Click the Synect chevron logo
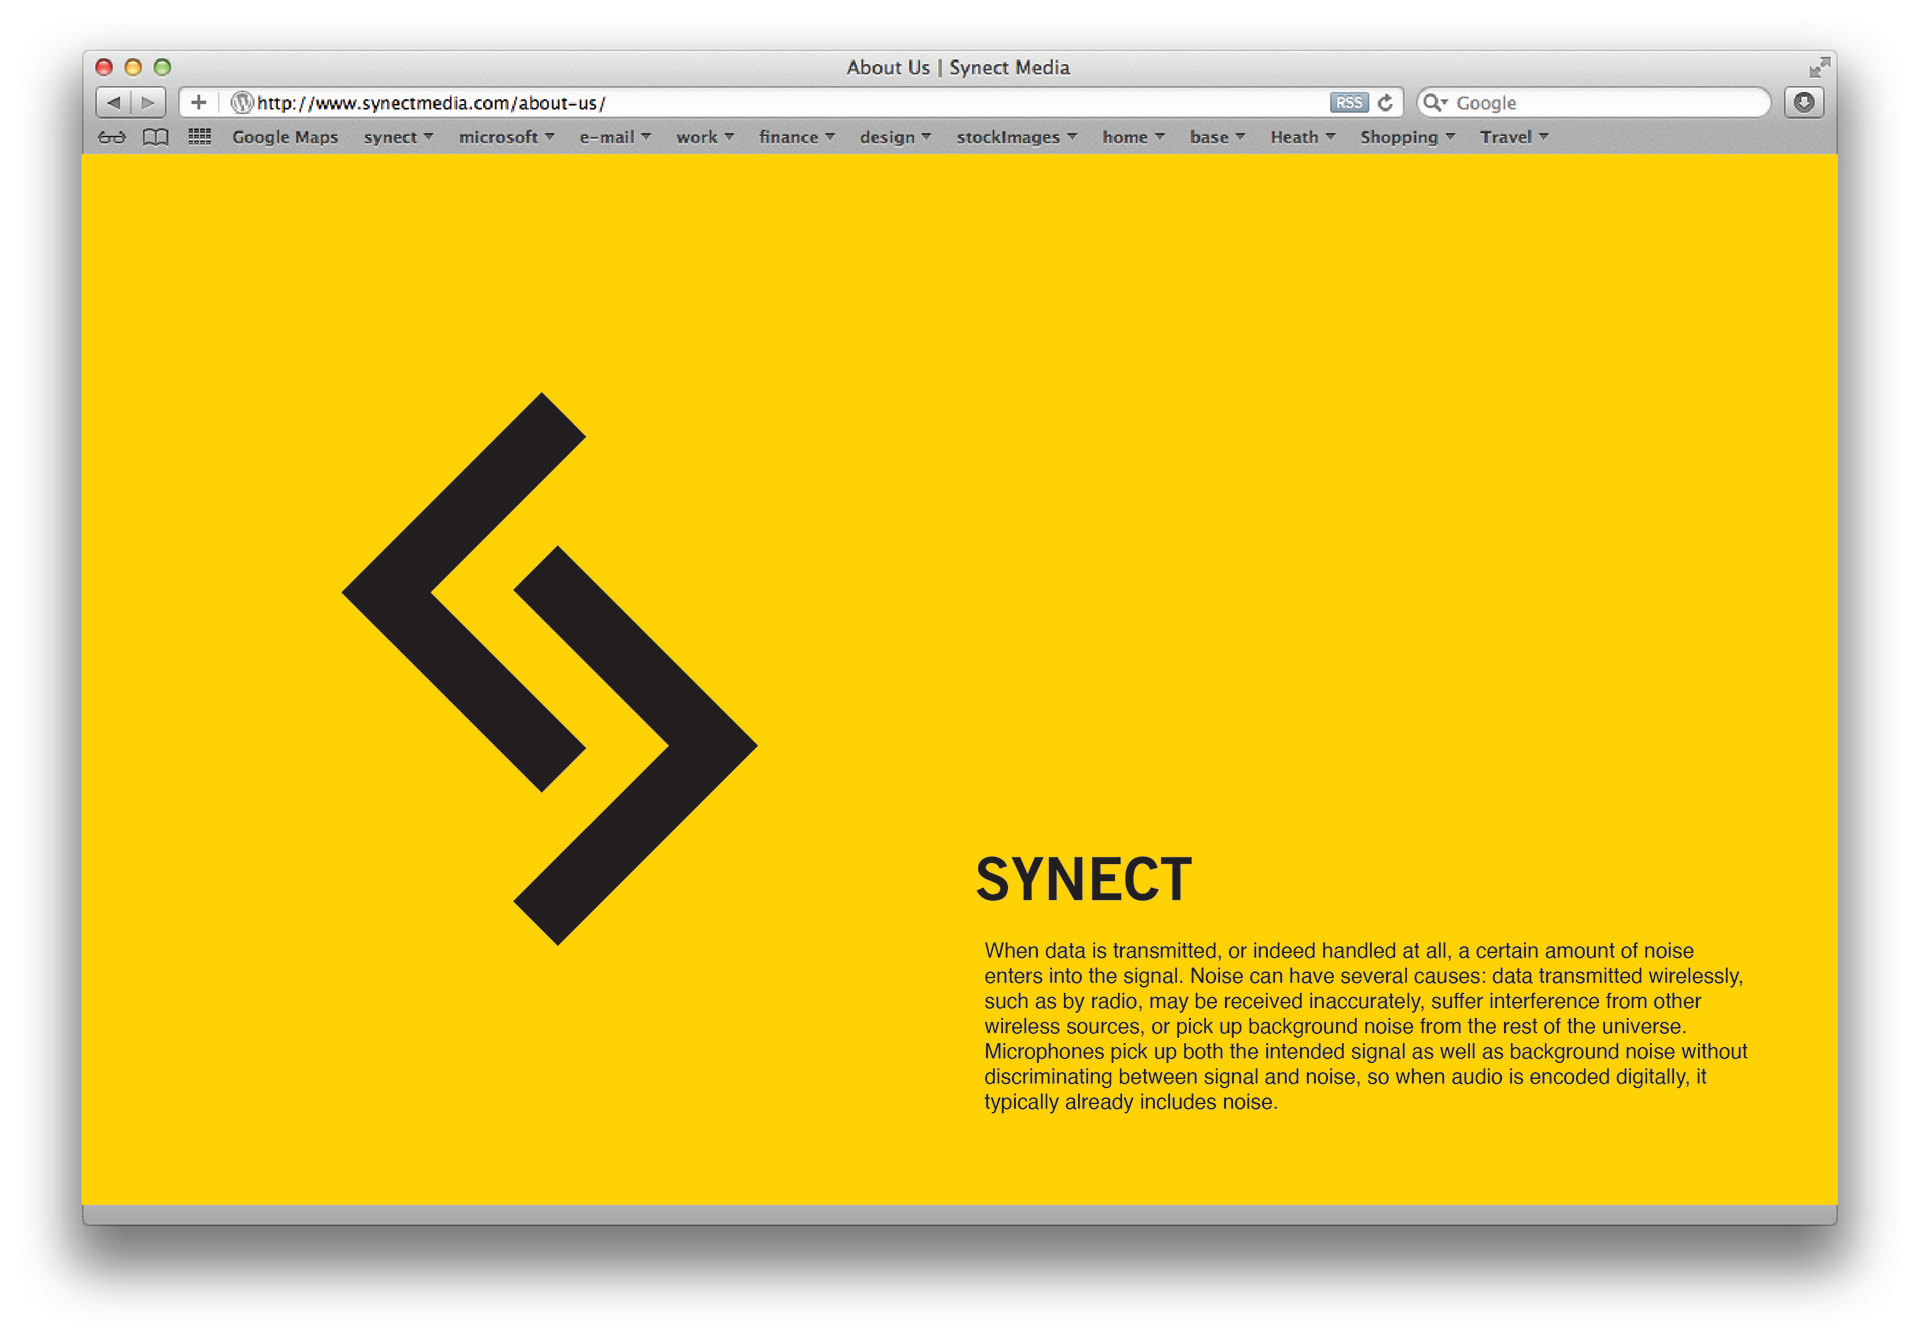 click(549, 668)
